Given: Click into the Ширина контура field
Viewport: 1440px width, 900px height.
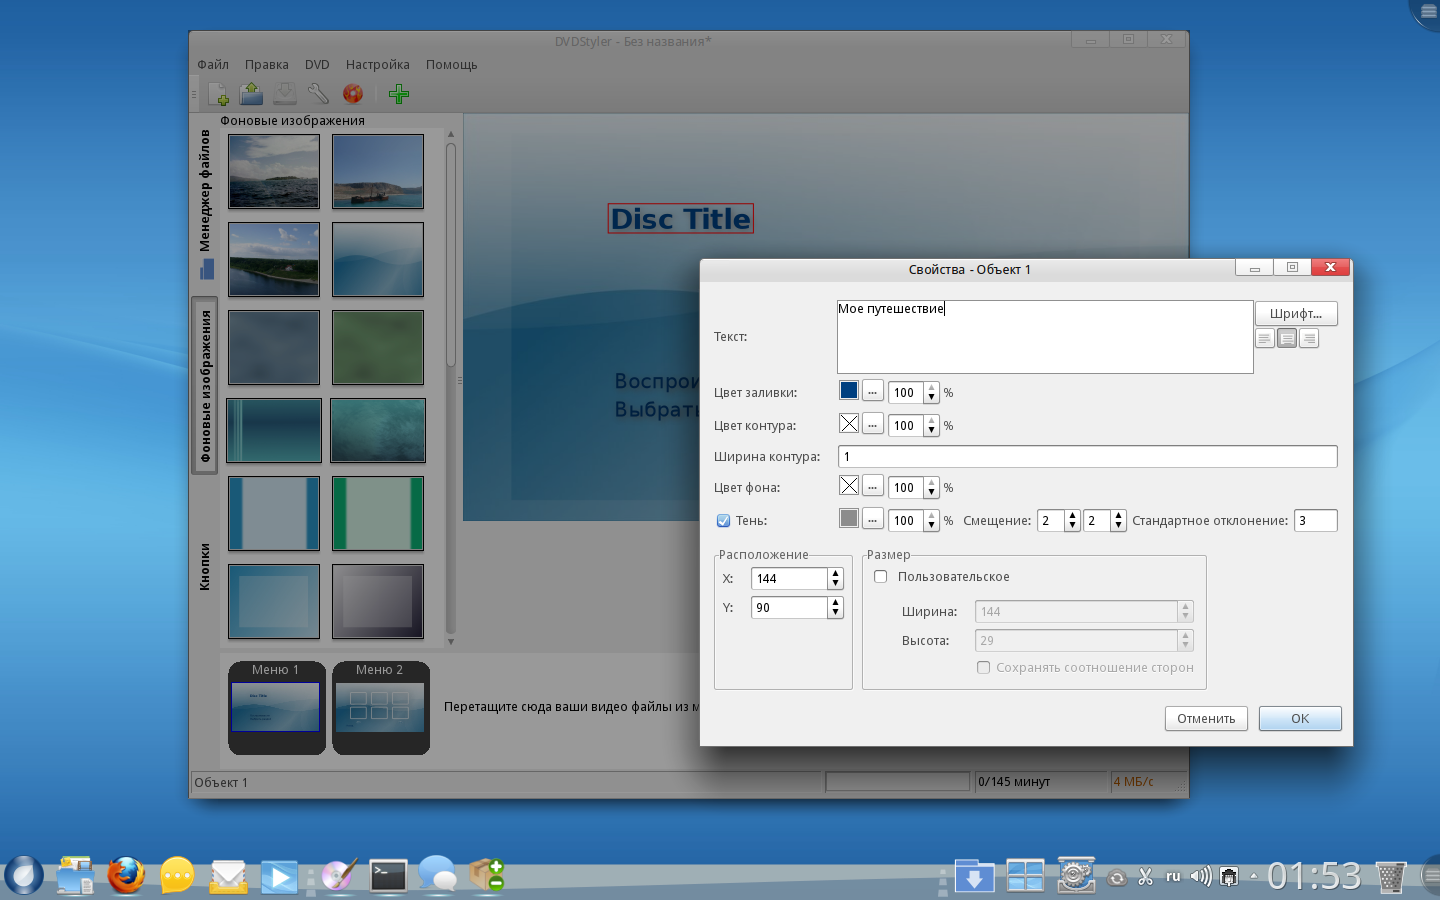Looking at the screenshot, I should [1086, 457].
